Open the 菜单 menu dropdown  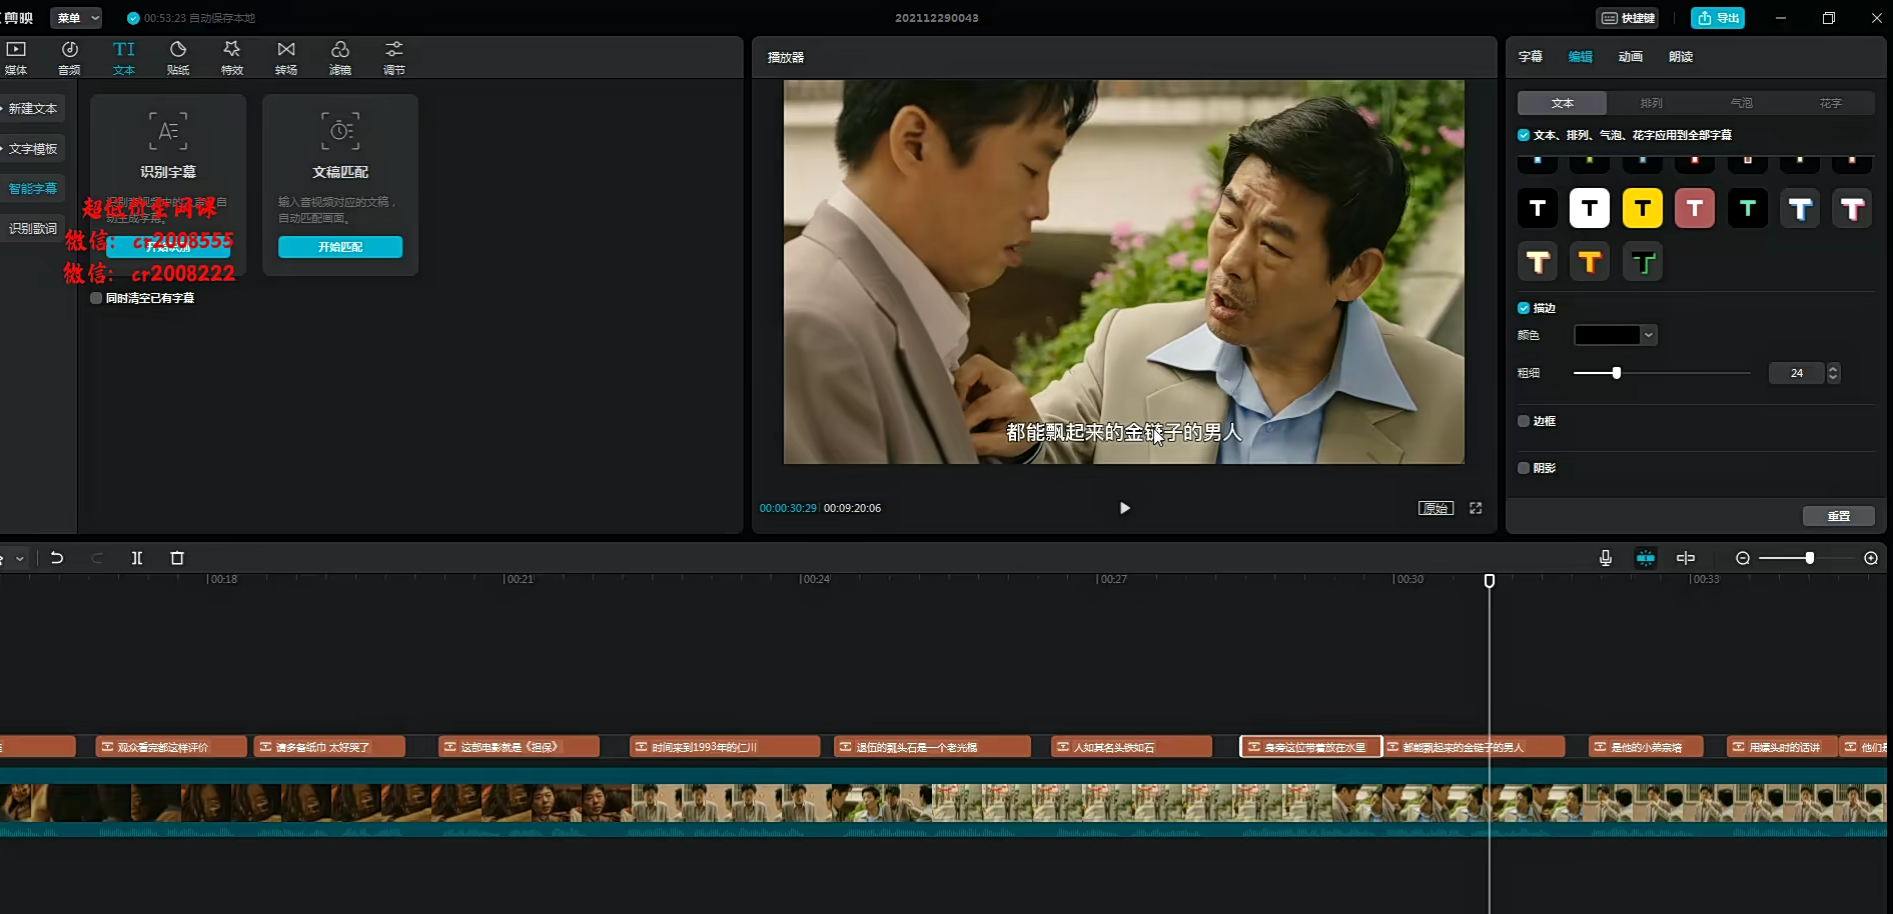click(x=76, y=18)
